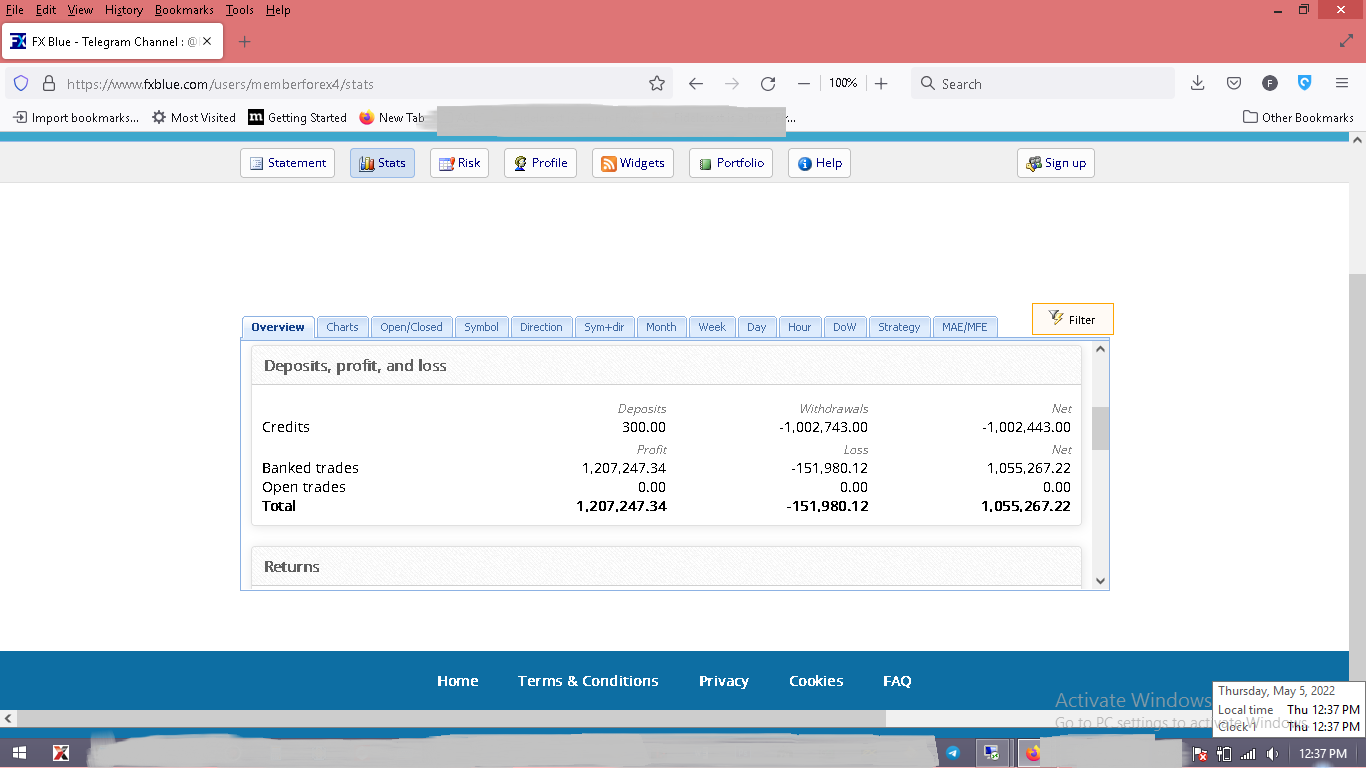Image resolution: width=1366 pixels, height=768 pixels.
Task: Click the Risk navigation button
Action: tap(459, 163)
